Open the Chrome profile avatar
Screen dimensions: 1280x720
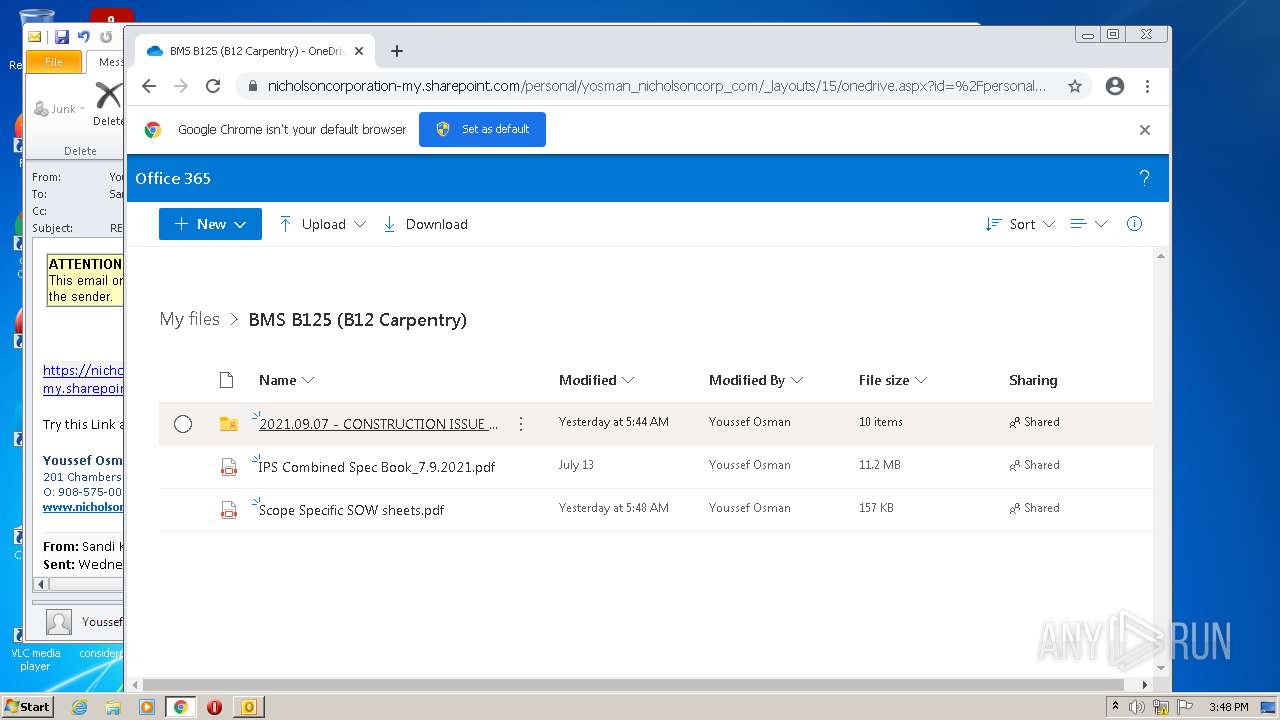(1115, 86)
